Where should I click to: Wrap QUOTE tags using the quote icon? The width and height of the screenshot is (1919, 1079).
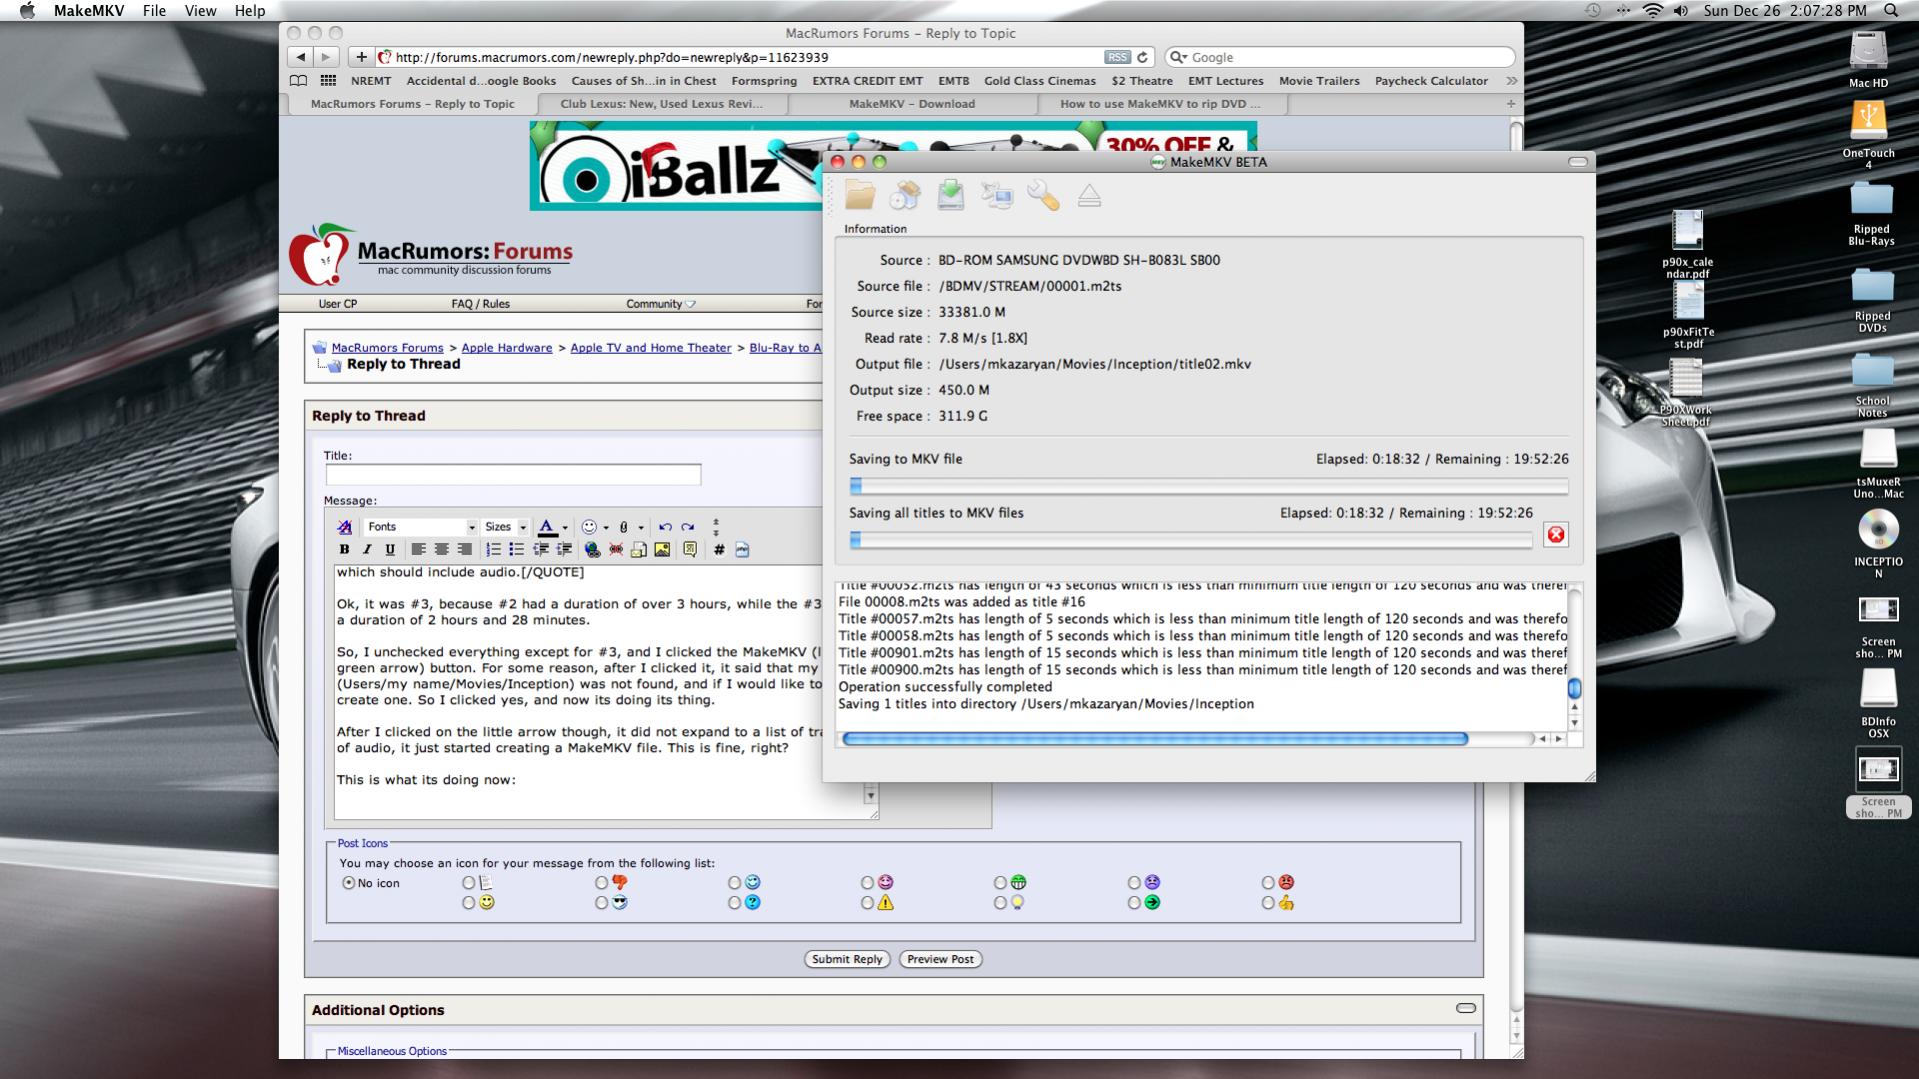(x=690, y=549)
